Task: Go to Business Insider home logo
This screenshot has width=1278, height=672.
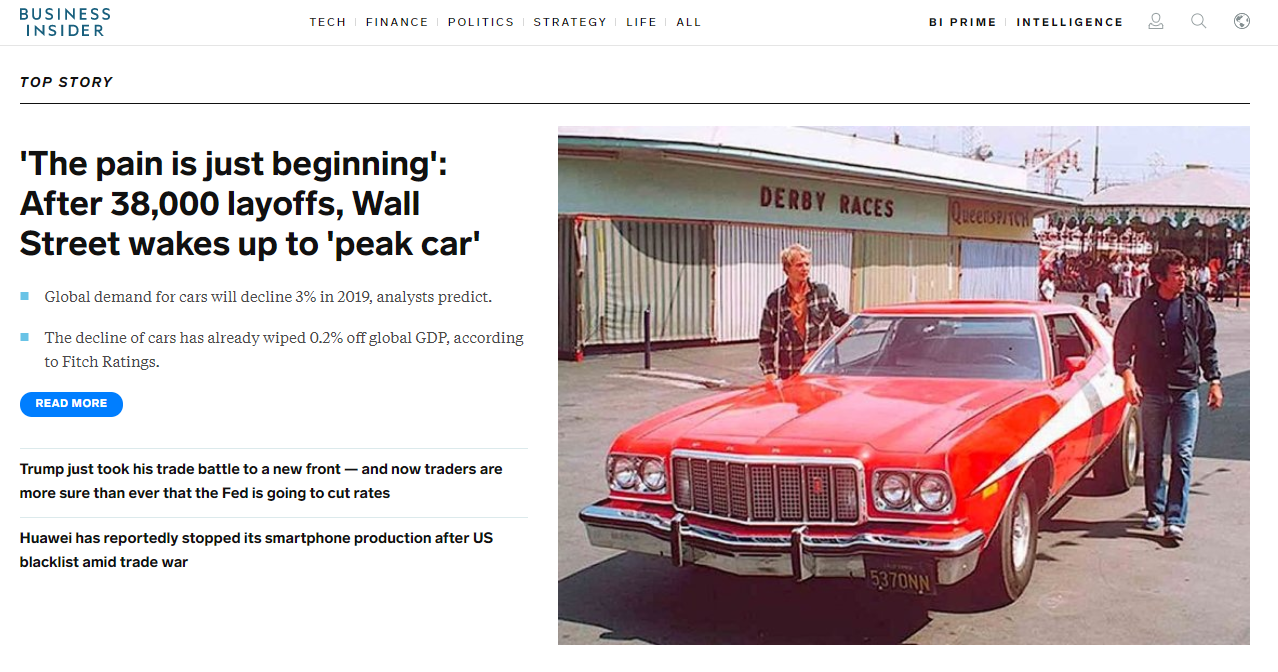Action: (65, 22)
